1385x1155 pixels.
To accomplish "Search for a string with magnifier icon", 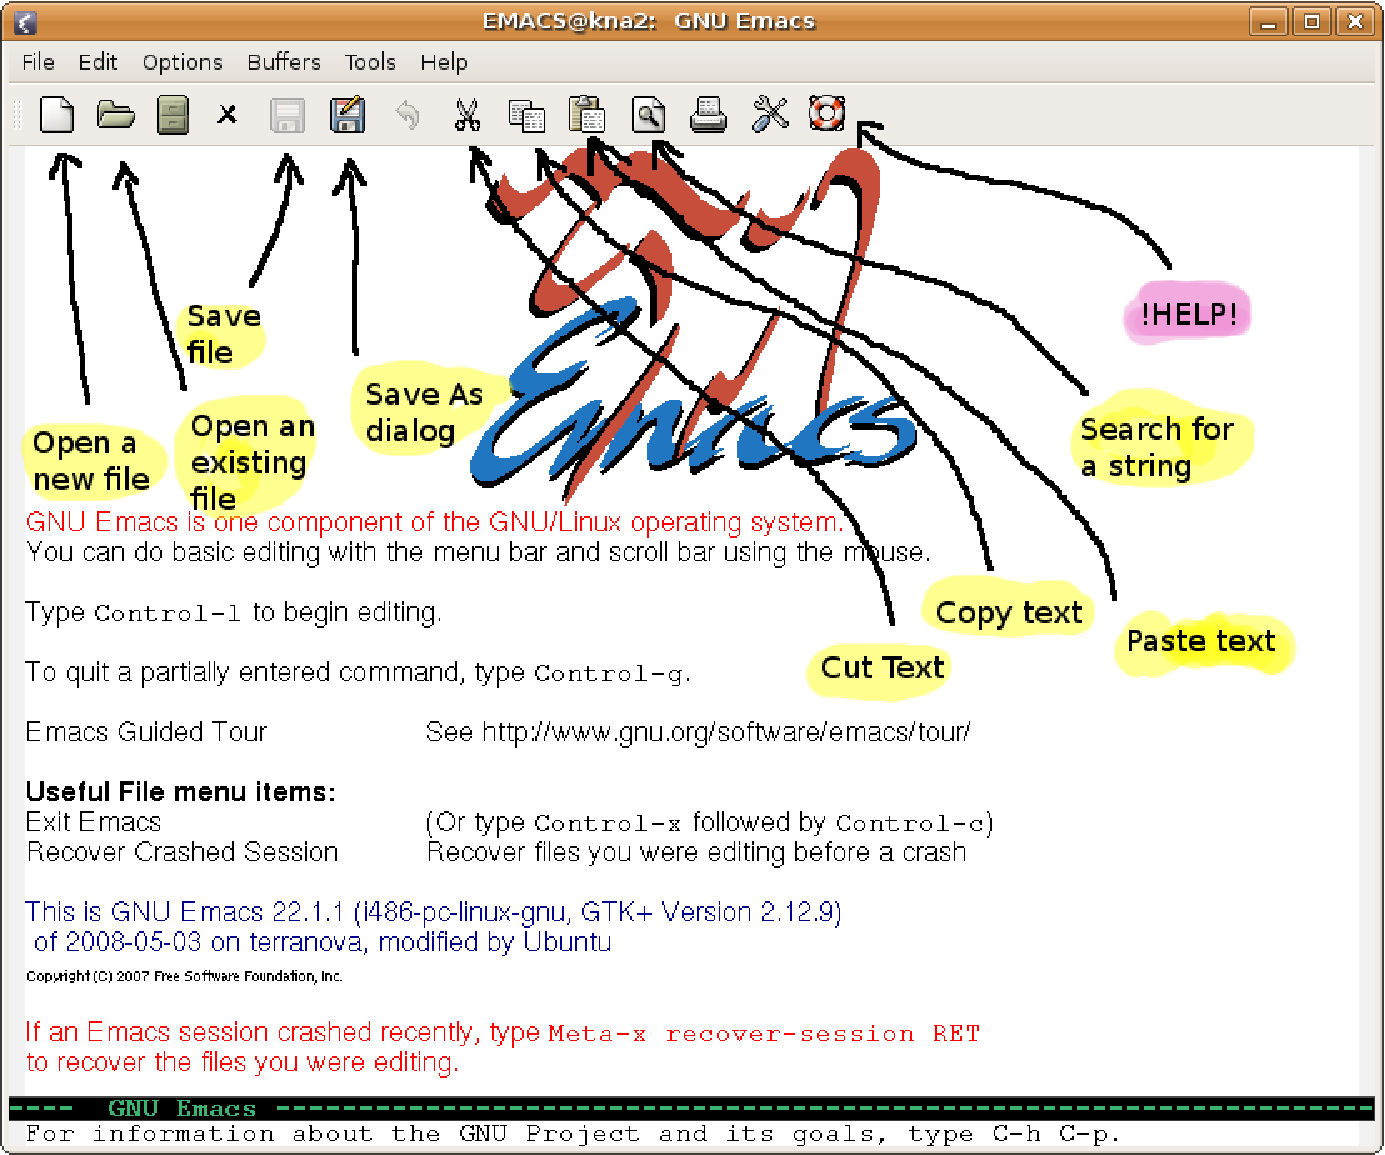I will (648, 115).
